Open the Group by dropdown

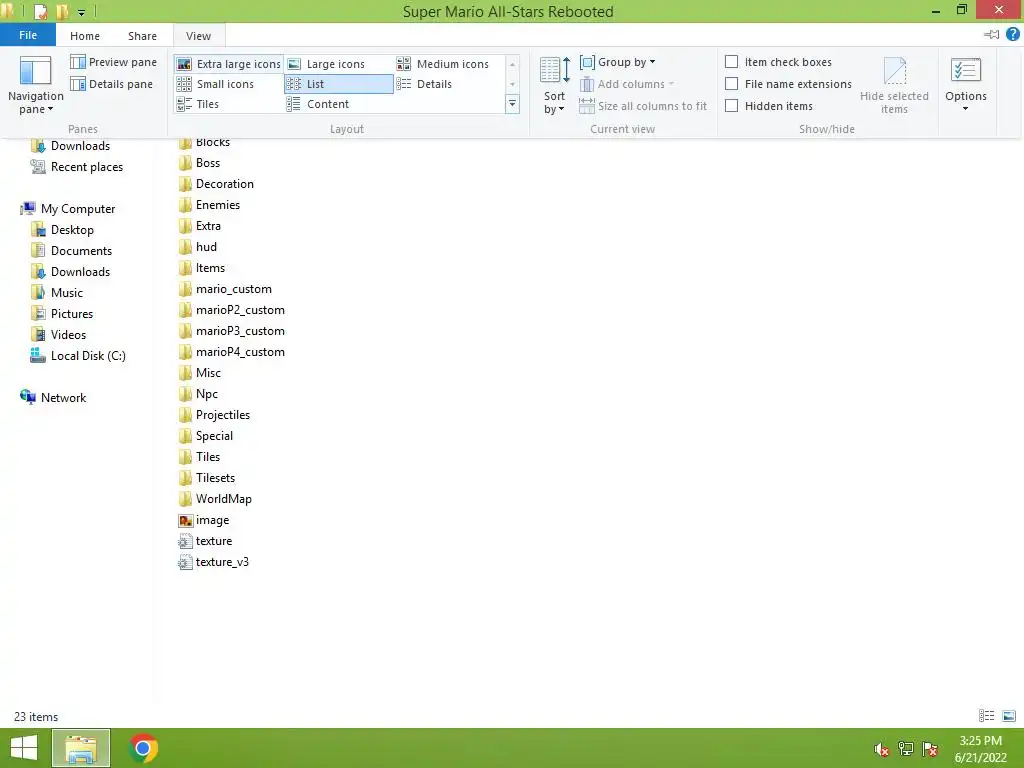618,62
